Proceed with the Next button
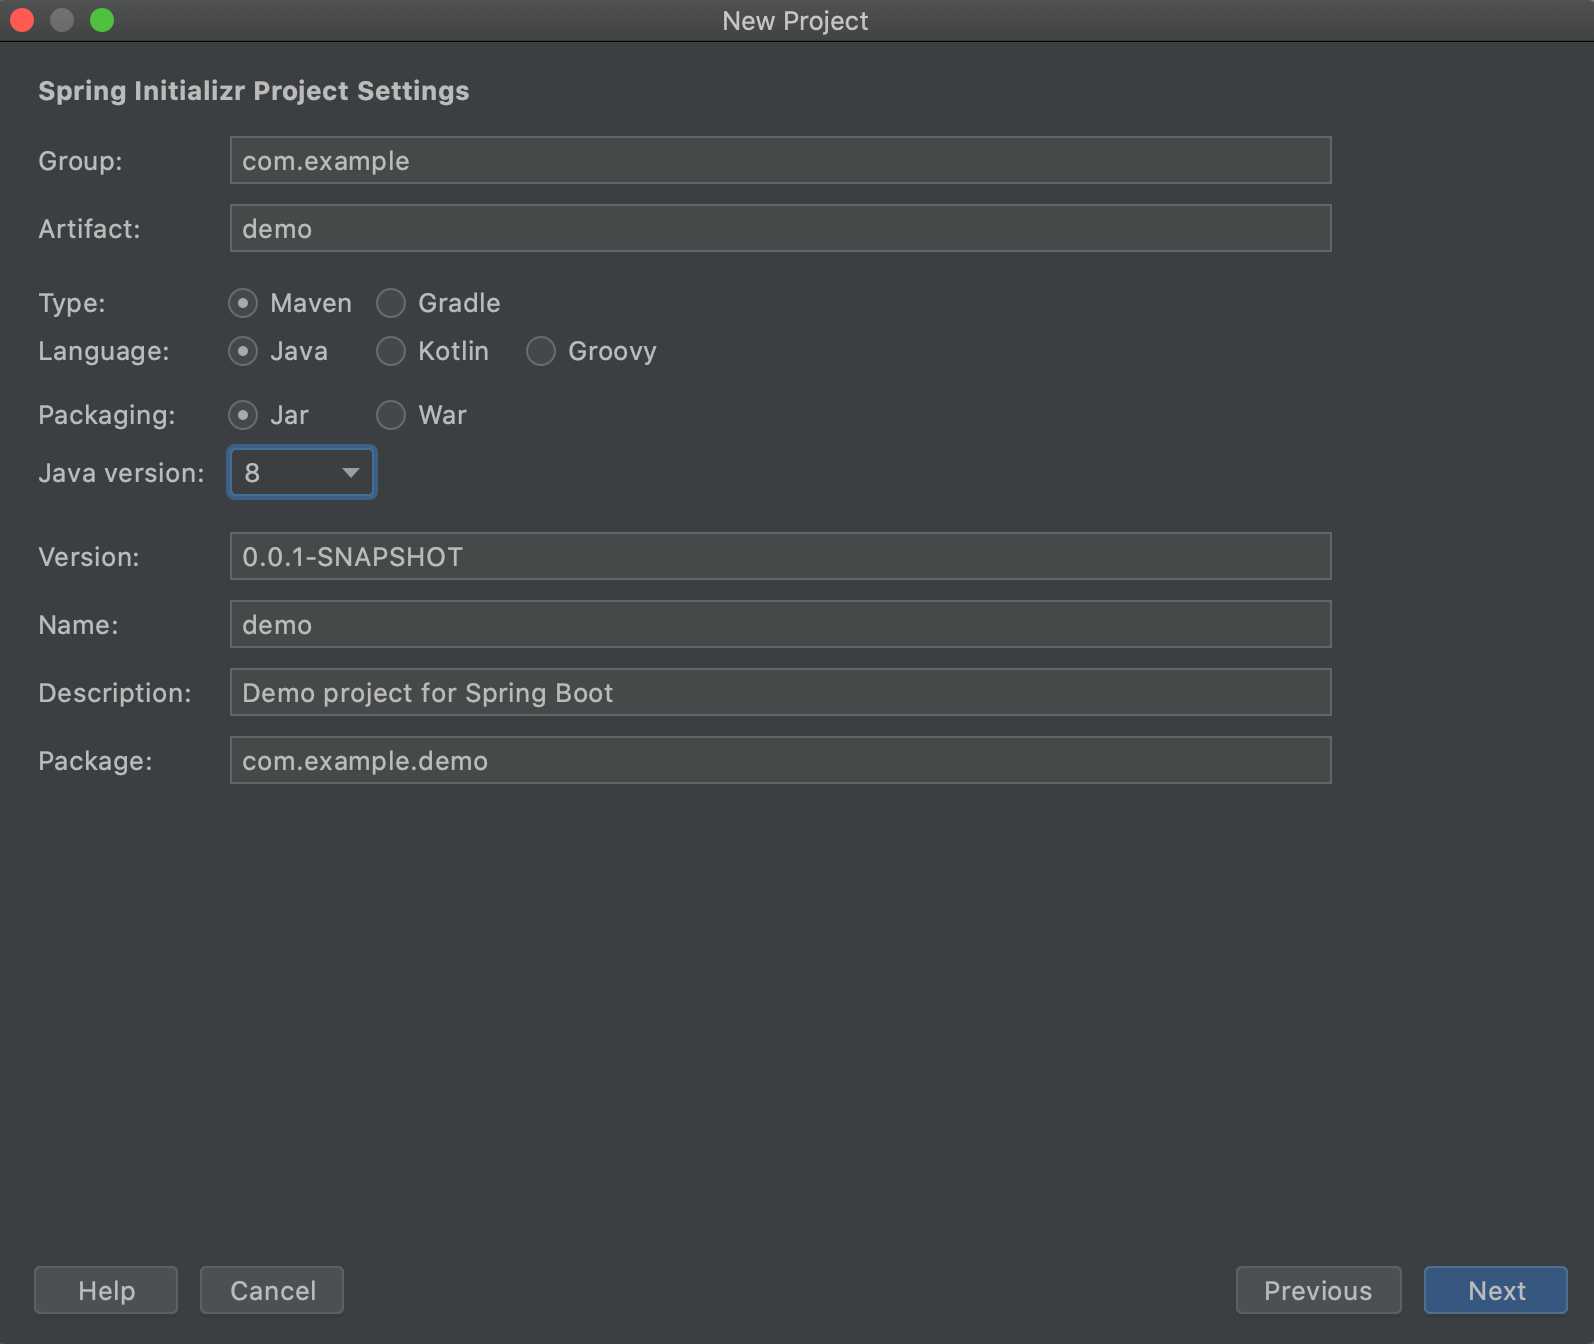The width and height of the screenshot is (1594, 1344). 1496,1290
